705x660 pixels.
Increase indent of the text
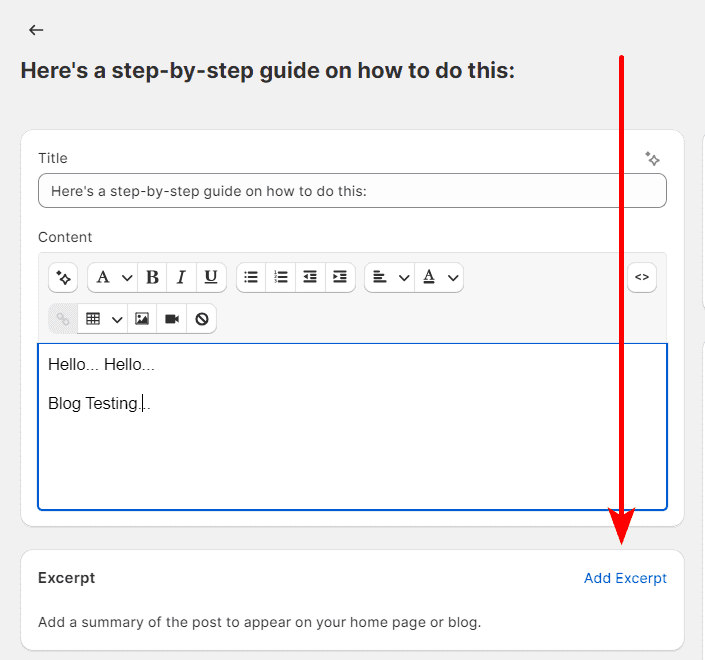tap(340, 278)
